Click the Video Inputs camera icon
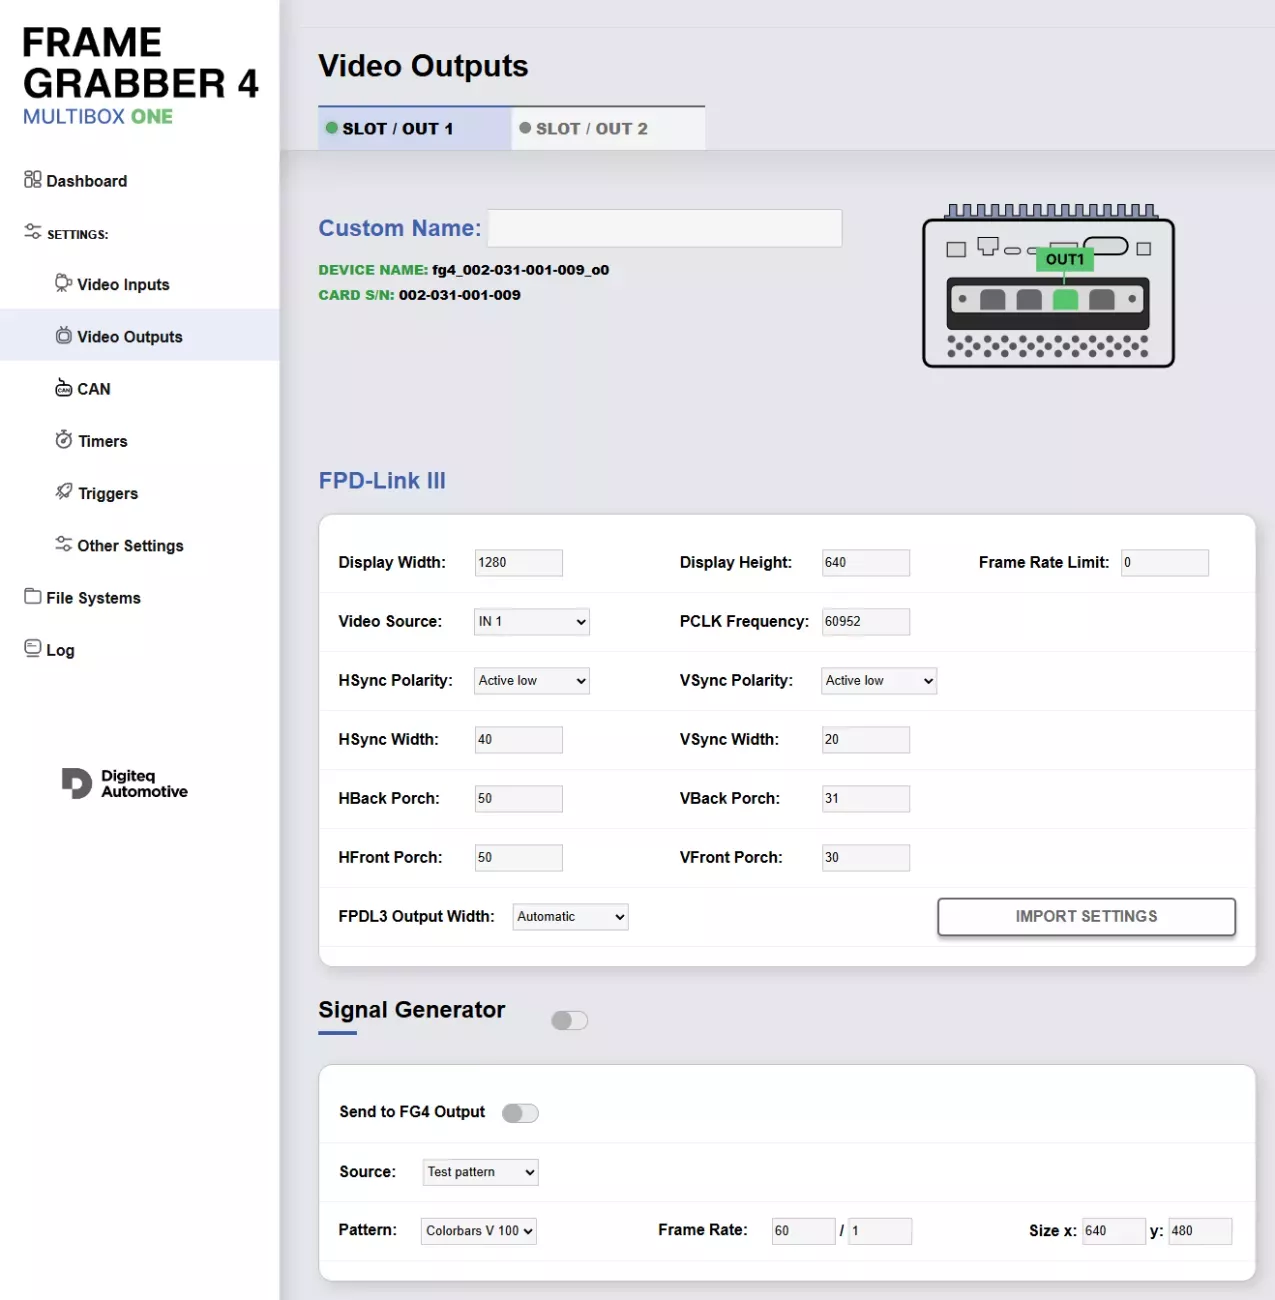 (x=63, y=283)
